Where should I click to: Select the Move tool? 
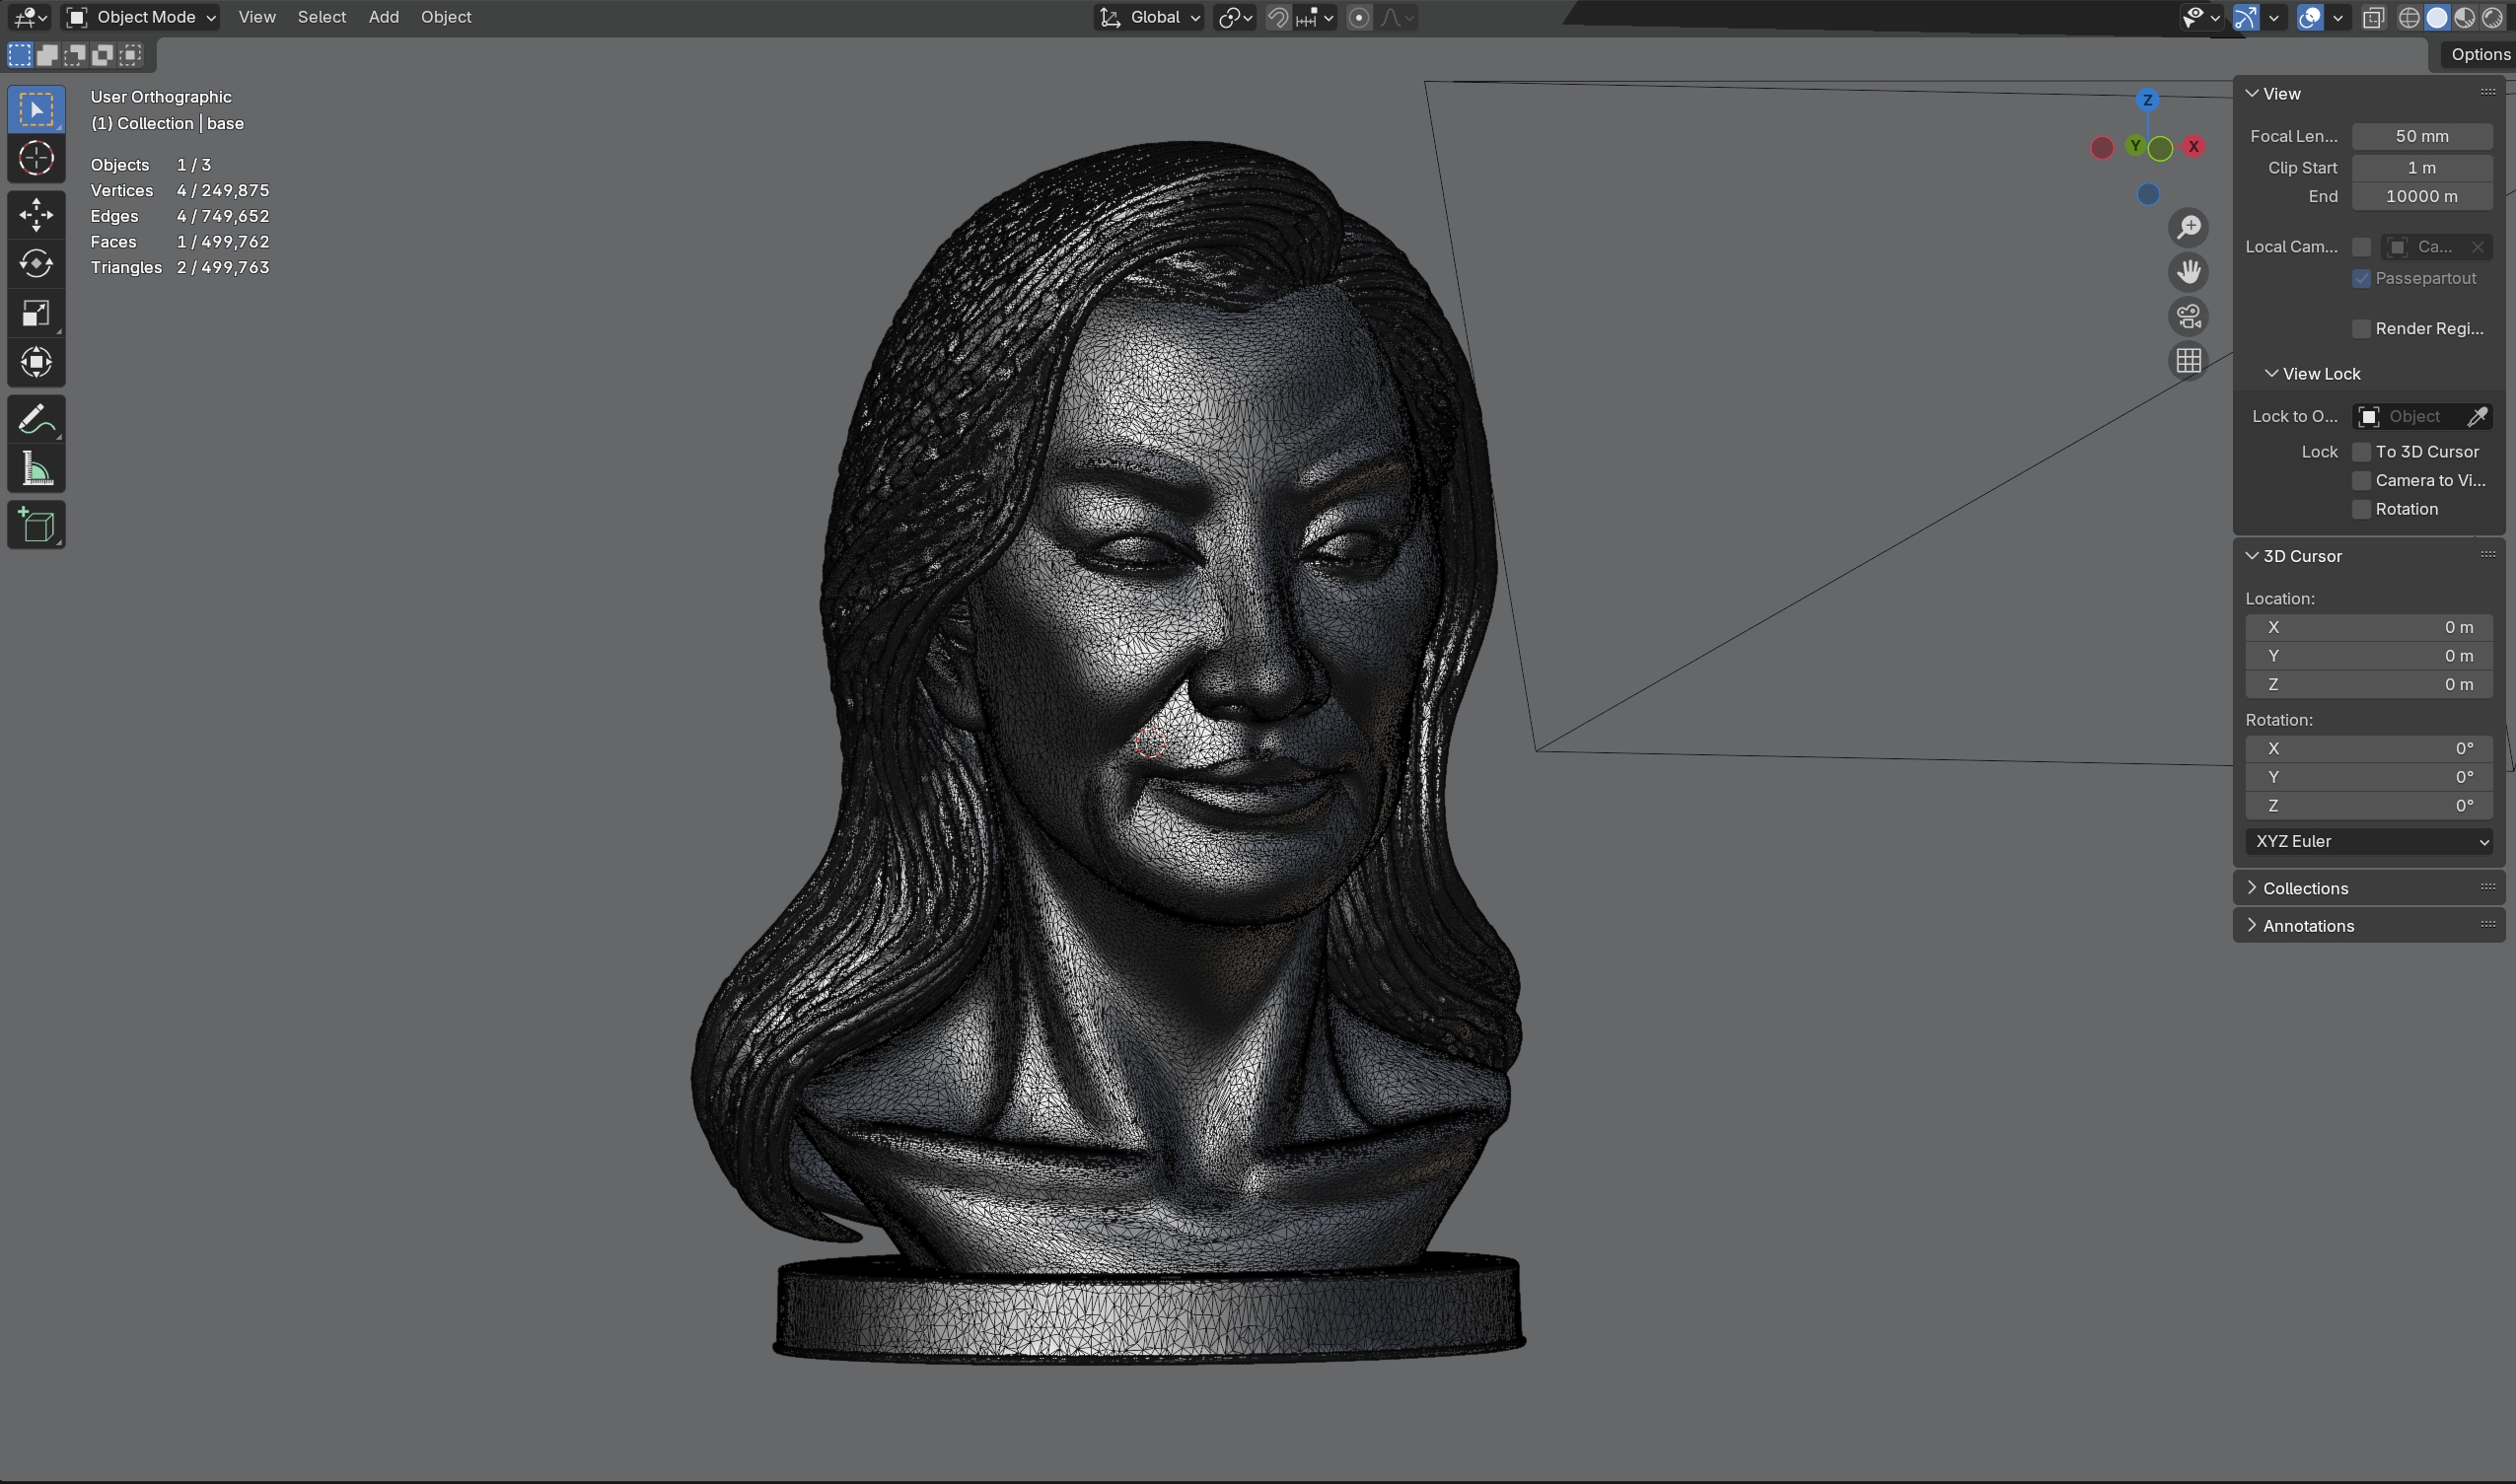(36, 214)
